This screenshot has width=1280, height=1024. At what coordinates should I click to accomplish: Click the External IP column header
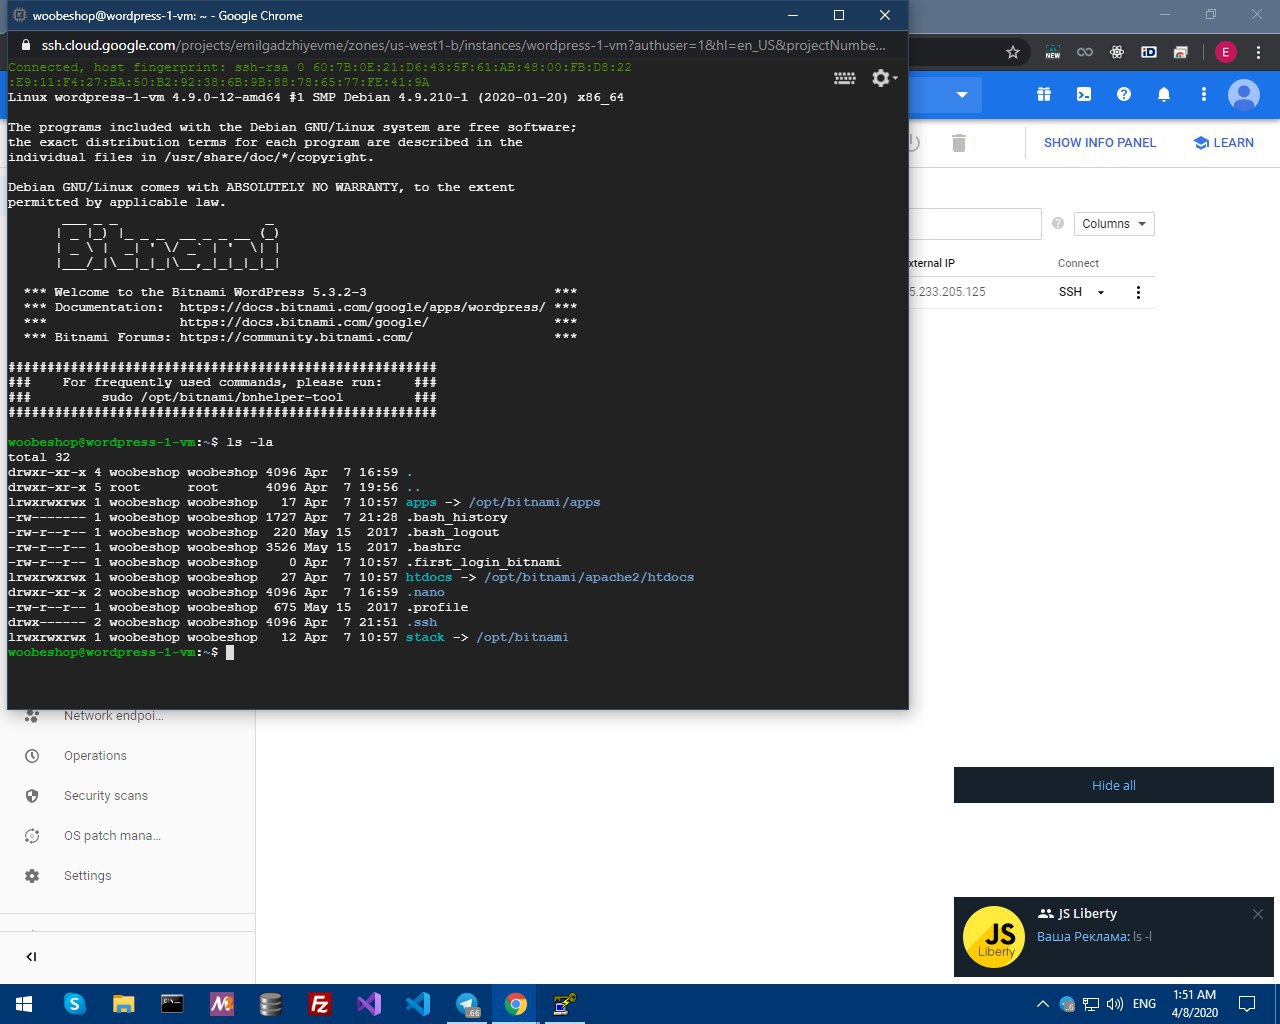[x=932, y=263]
